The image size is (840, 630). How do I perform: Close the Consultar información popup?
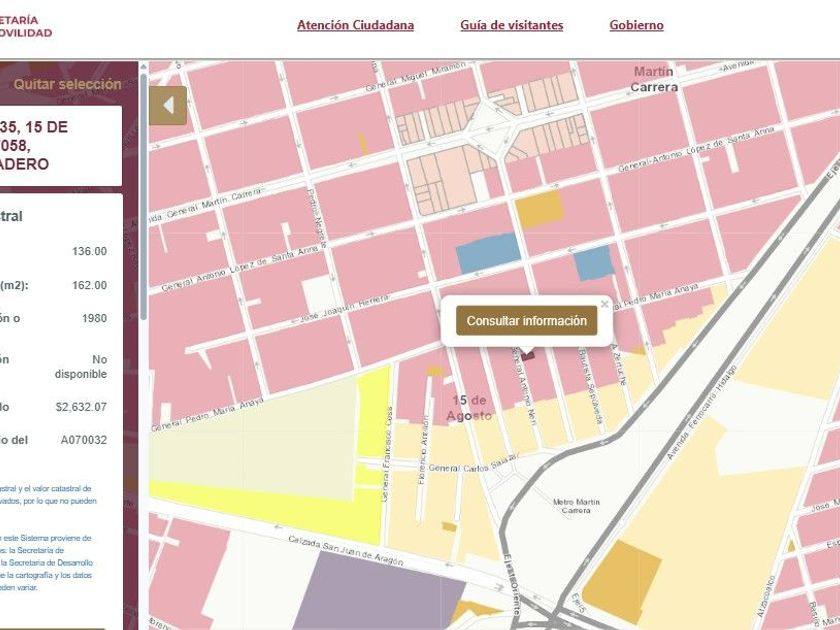click(604, 304)
